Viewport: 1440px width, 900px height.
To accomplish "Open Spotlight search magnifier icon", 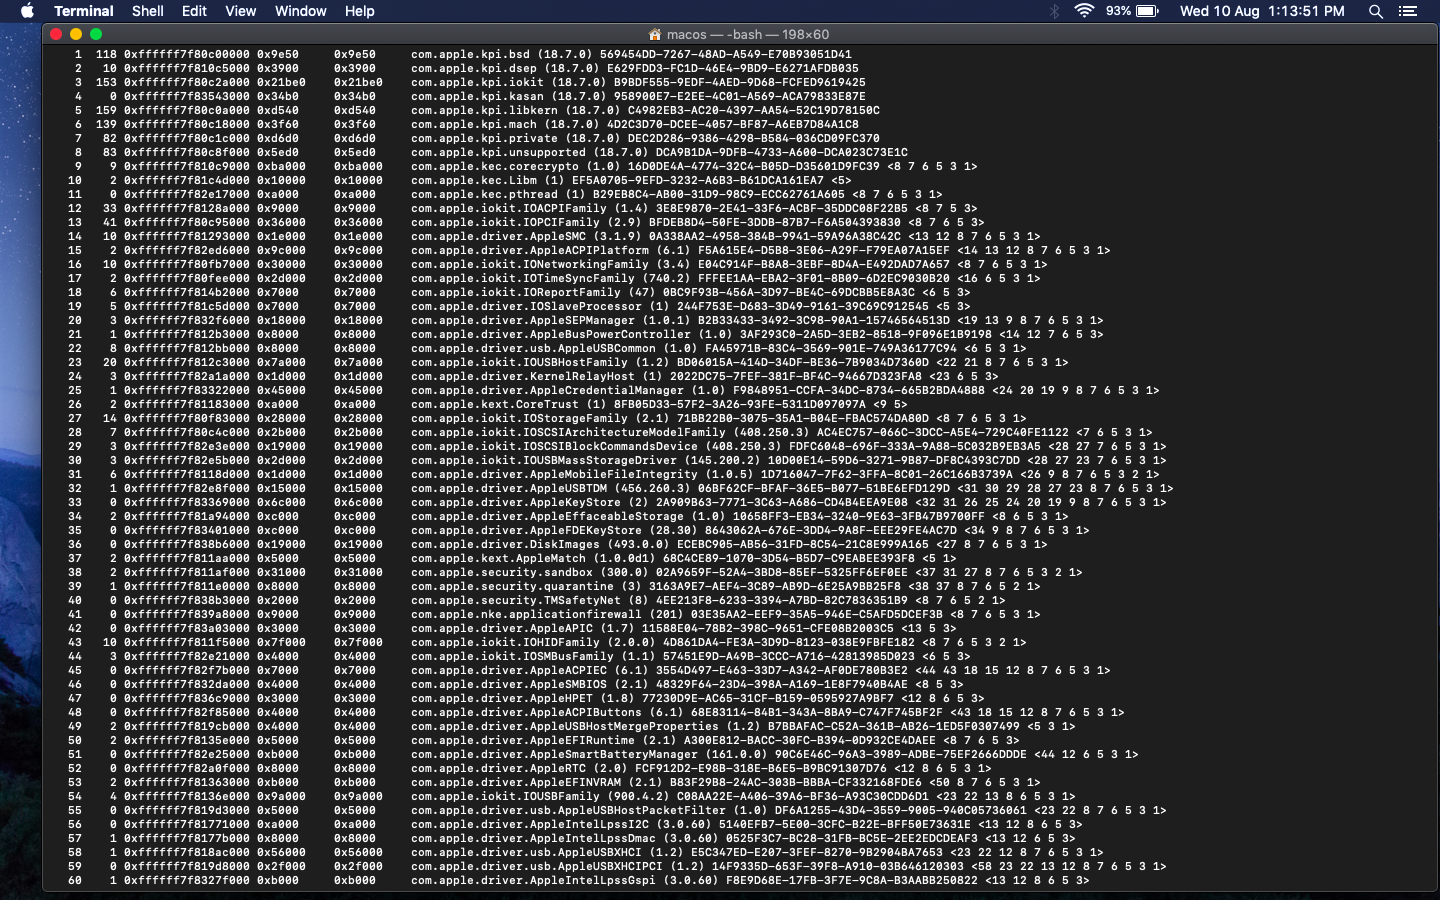I will click(x=1376, y=11).
